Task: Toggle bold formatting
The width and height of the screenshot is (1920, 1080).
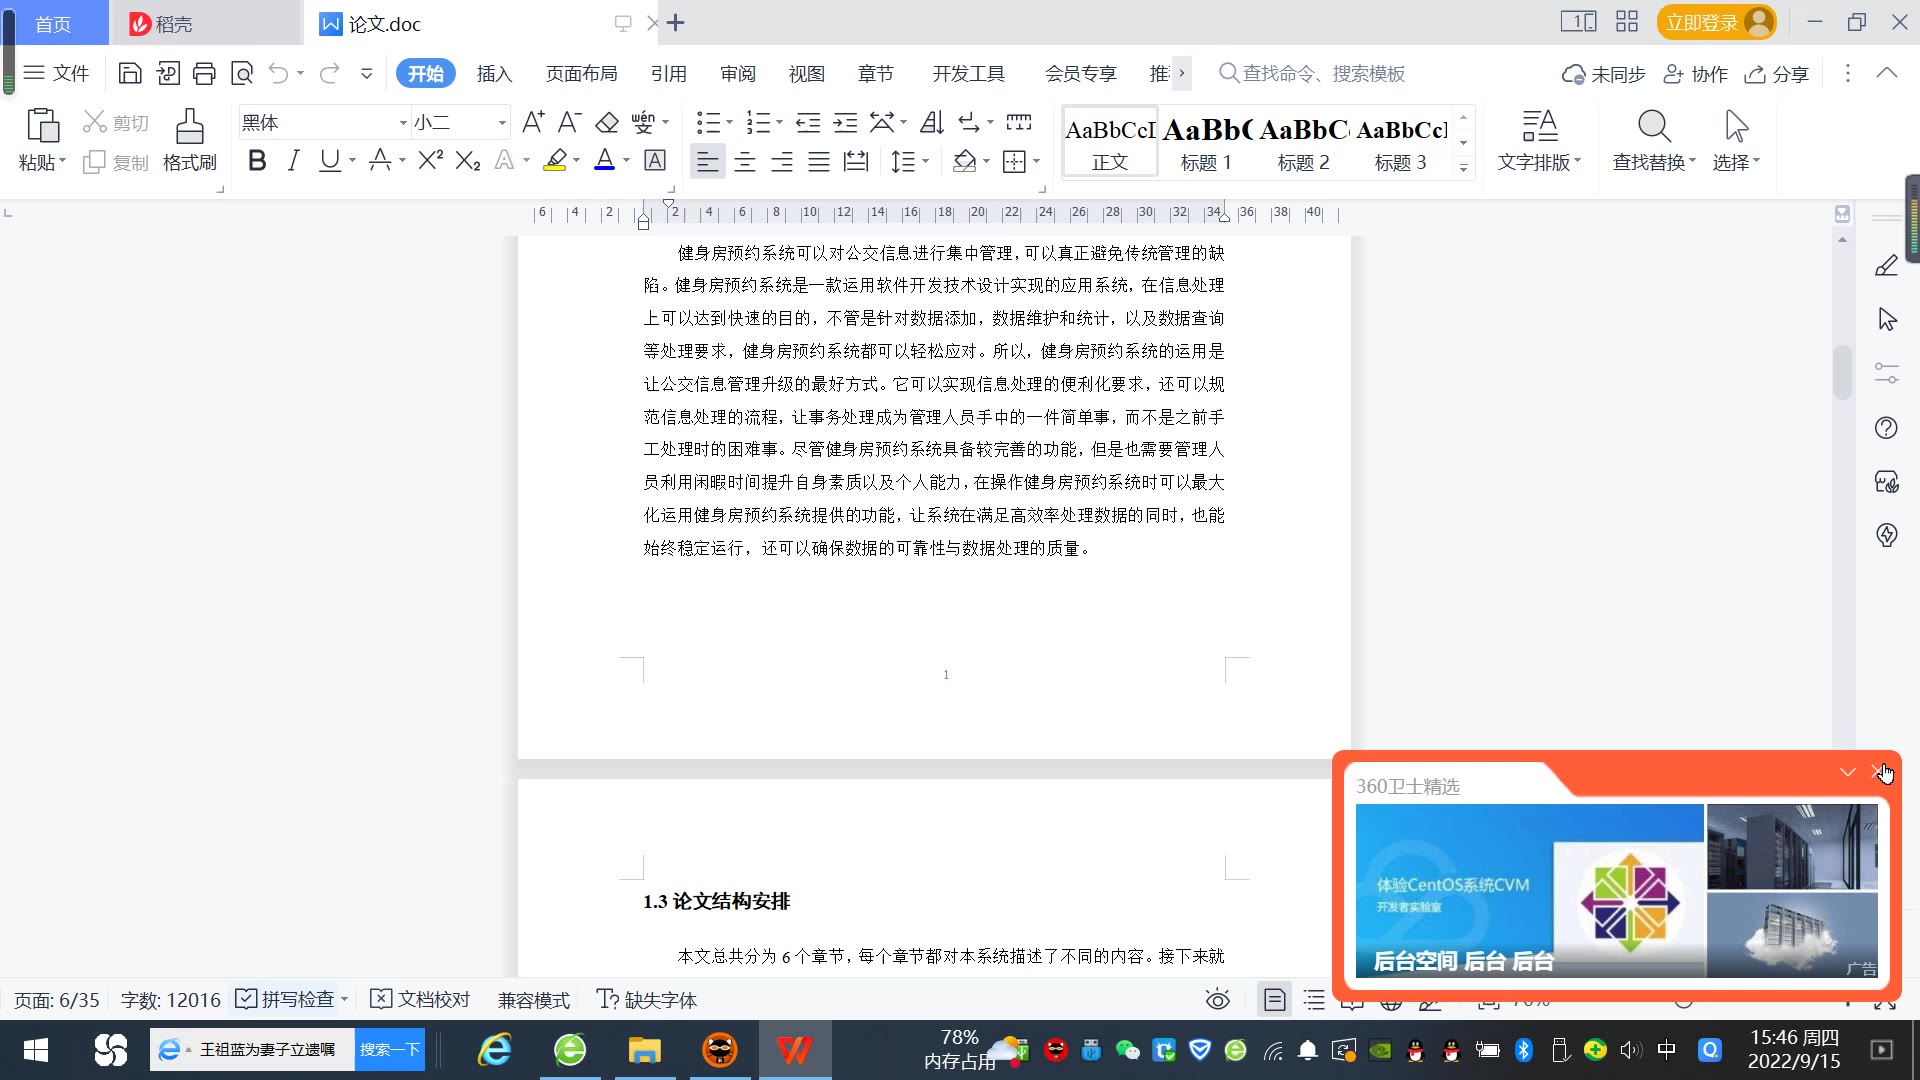Action: [x=257, y=161]
